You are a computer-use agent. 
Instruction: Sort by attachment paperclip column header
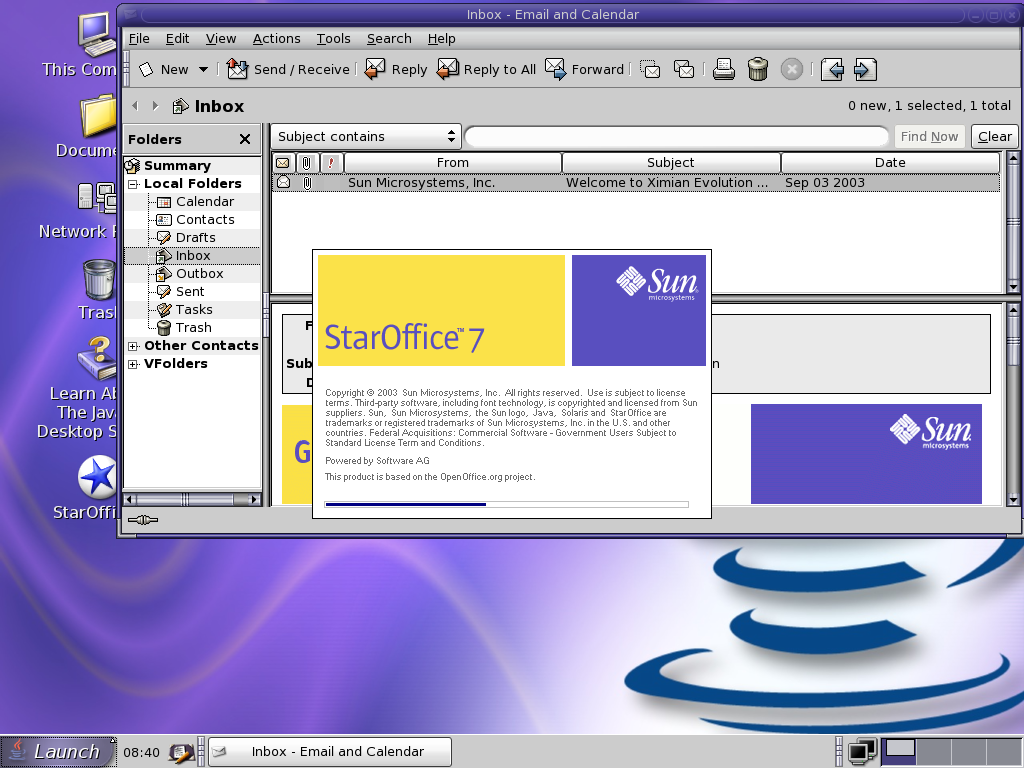click(307, 163)
